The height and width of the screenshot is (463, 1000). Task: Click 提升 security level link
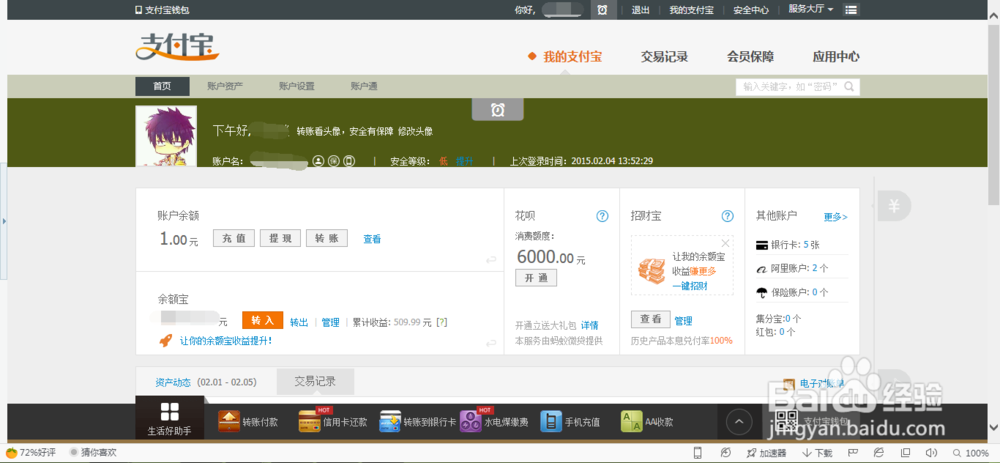click(x=464, y=161)
